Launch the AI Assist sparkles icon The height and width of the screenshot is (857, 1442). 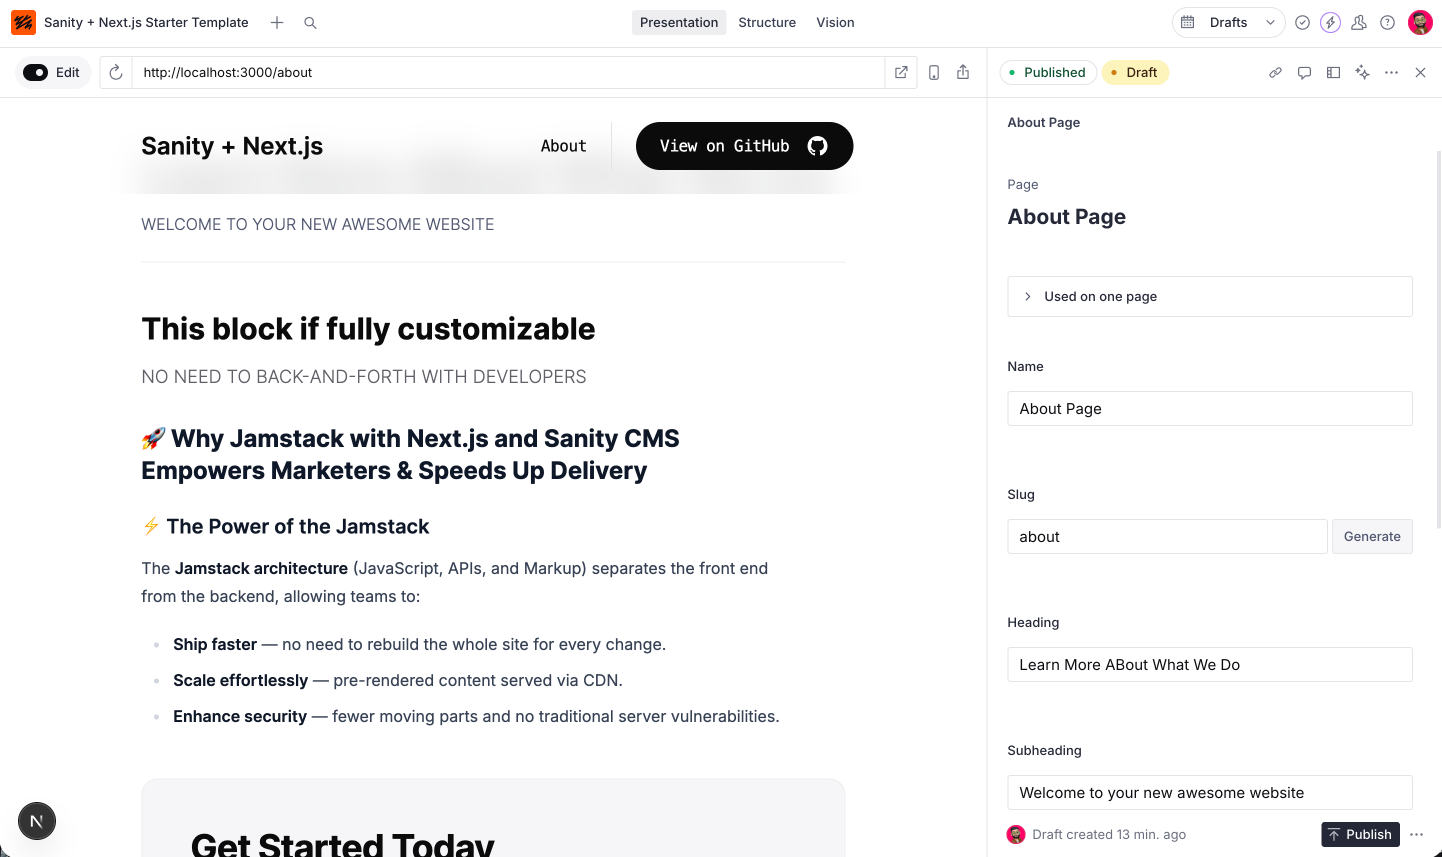tap(1362, 72)
